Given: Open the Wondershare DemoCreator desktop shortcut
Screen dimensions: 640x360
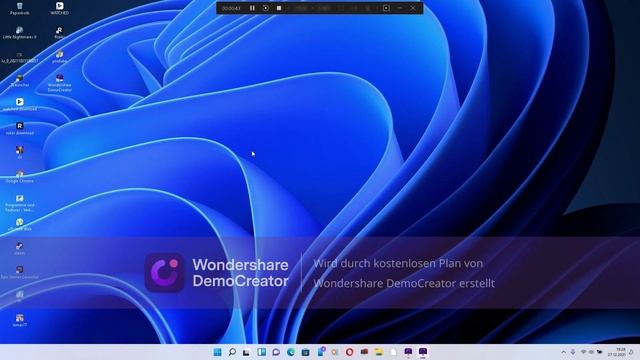Looking at the screenshot, I should click(60, 83).
